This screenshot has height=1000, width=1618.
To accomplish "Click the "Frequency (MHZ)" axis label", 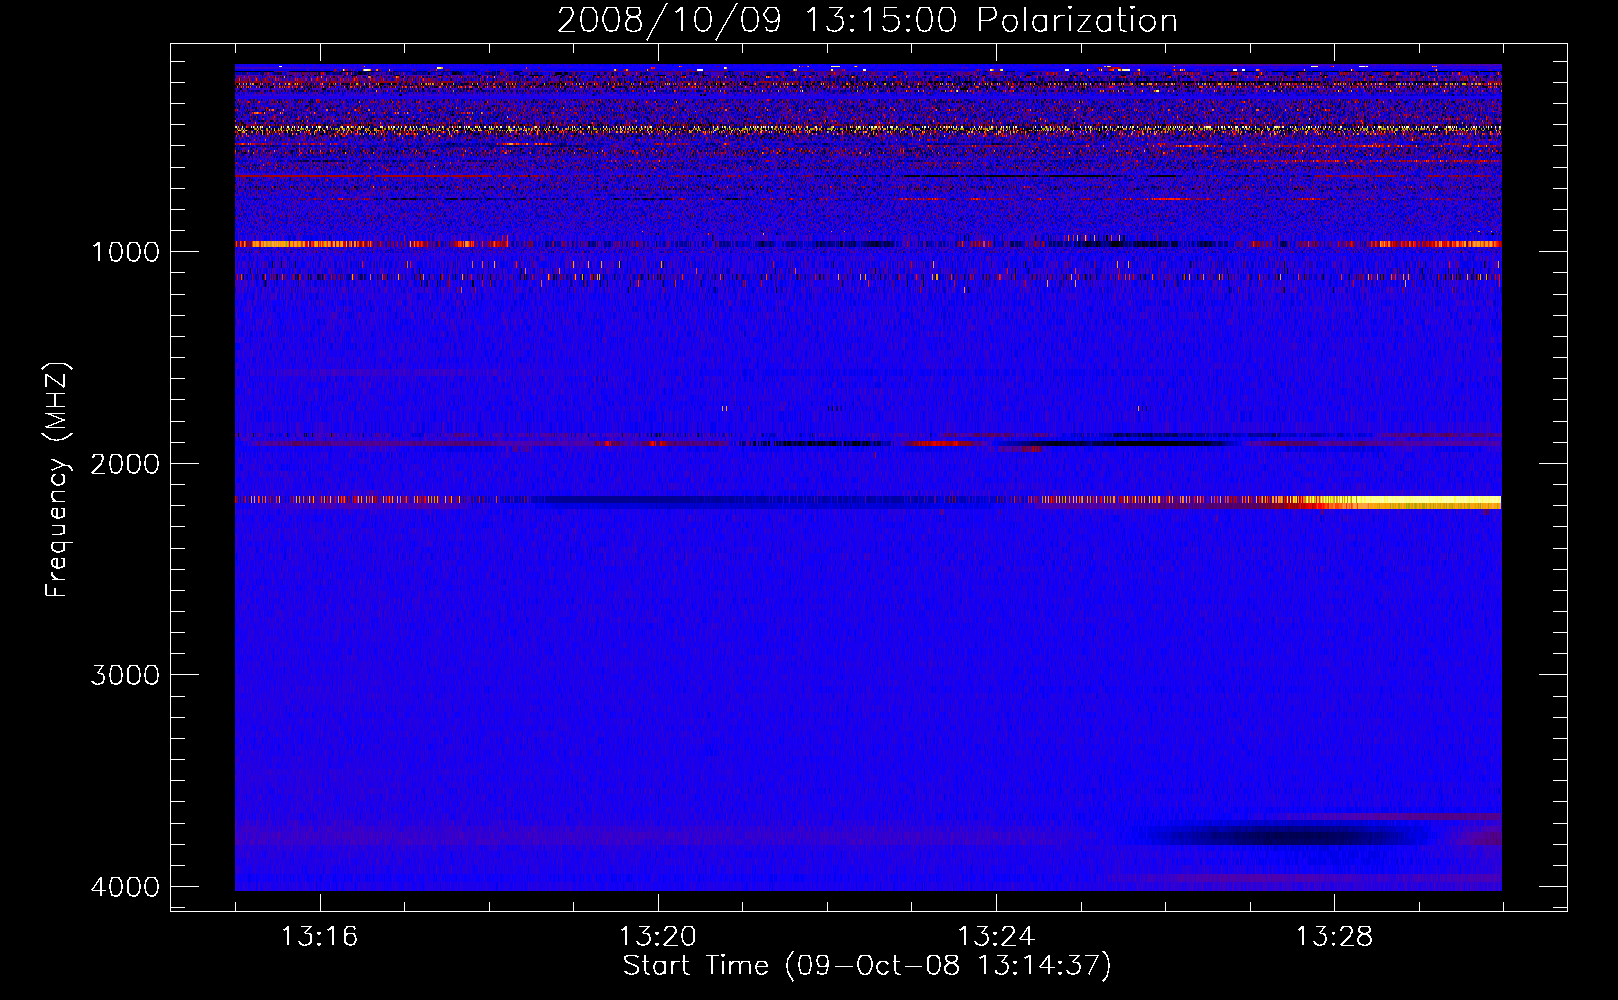I will coord(57,480).
